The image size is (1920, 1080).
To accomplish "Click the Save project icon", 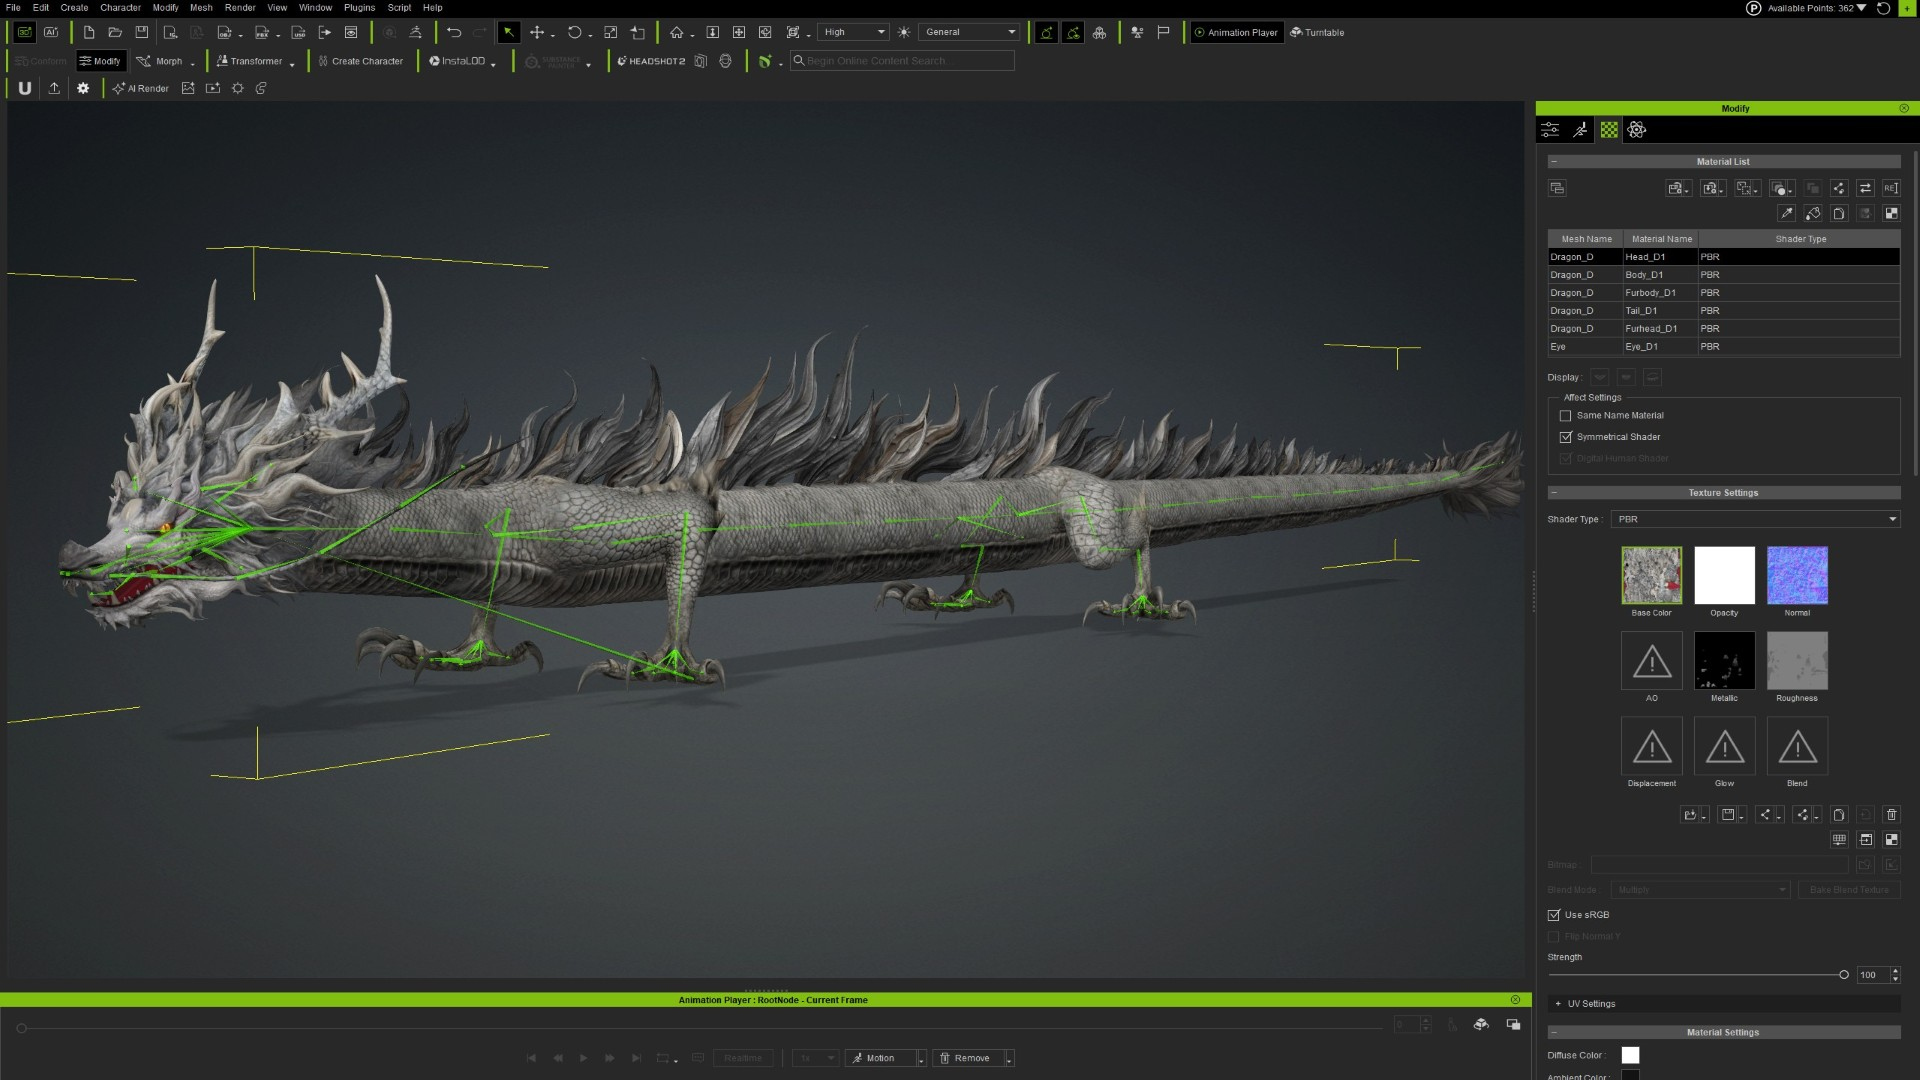I will [x=142, y=32].
